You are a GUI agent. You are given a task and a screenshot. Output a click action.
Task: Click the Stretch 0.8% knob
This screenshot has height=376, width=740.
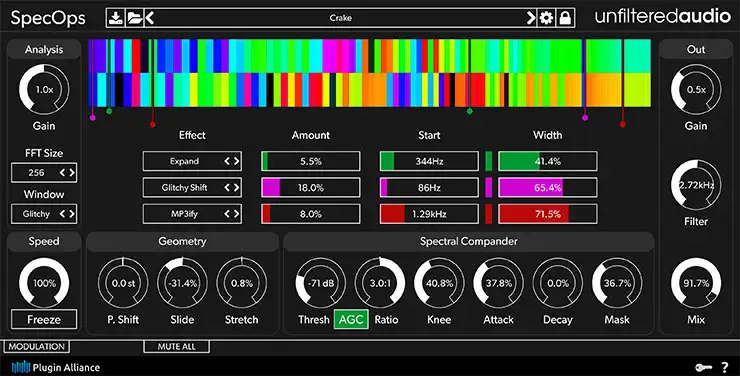[x=242, y=283]
